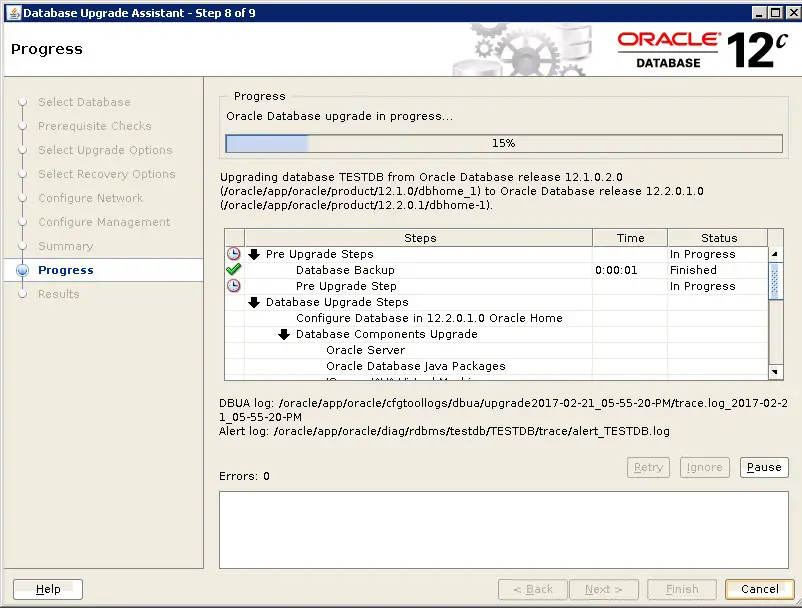Click the Next button
This screenshot has height=608, width=802.
pos(604,589)
